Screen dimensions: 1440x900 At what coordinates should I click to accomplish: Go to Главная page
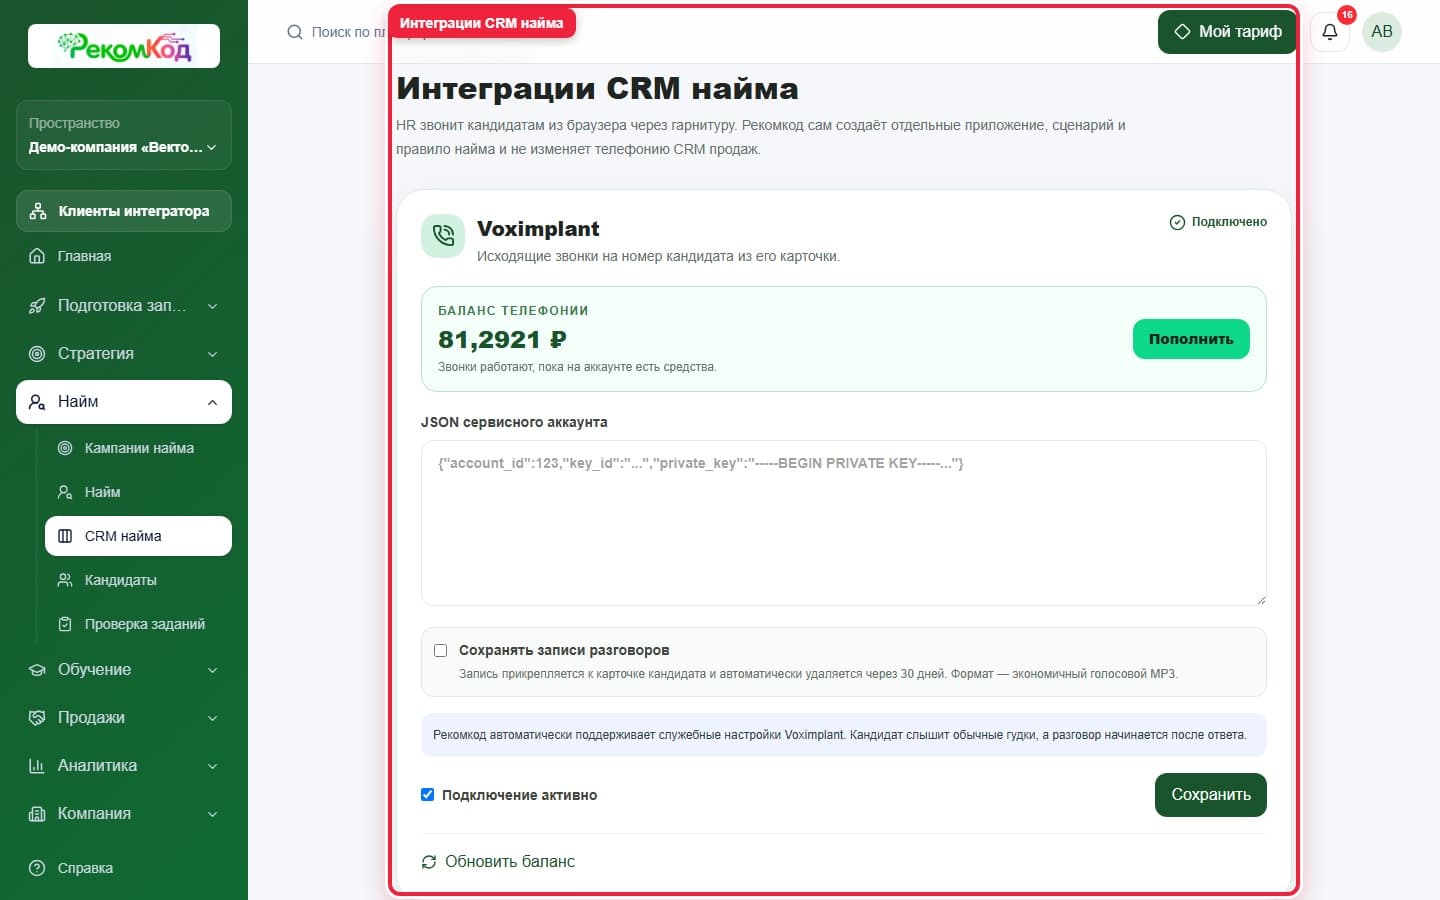click(x=124, y=256)
